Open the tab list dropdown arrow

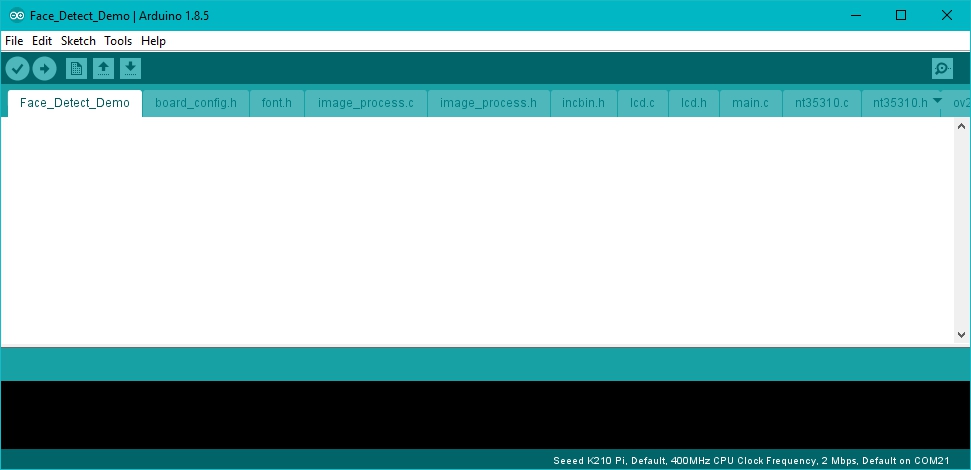[x=937, y=100]
